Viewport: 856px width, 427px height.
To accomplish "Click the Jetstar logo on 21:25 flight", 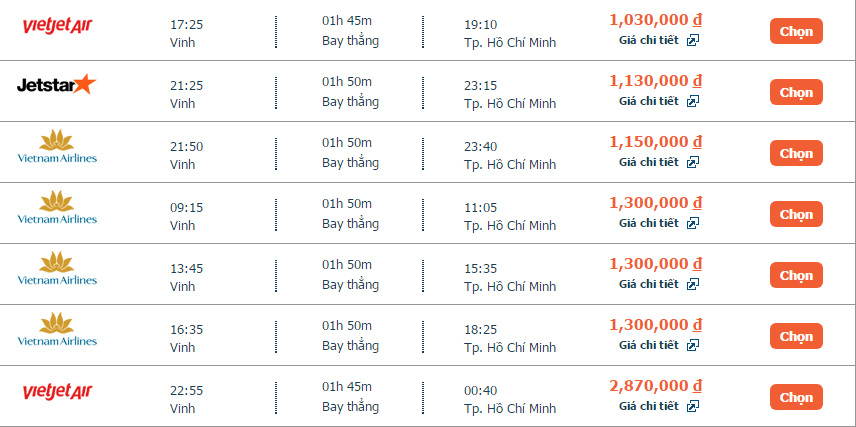I will pyautogui.click(x=57, y=86).
